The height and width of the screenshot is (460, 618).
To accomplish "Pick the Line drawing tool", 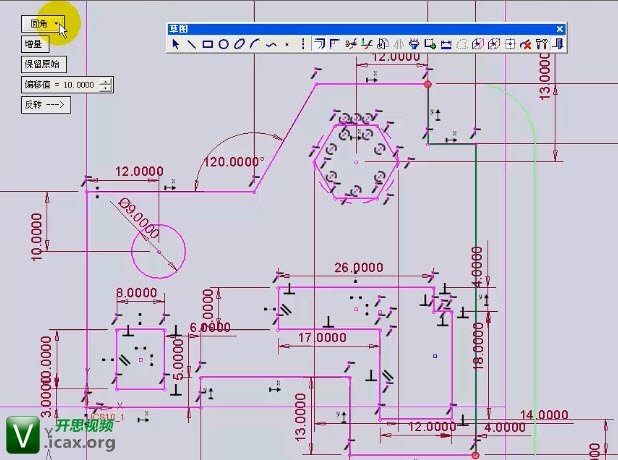I will click(192, 44).
